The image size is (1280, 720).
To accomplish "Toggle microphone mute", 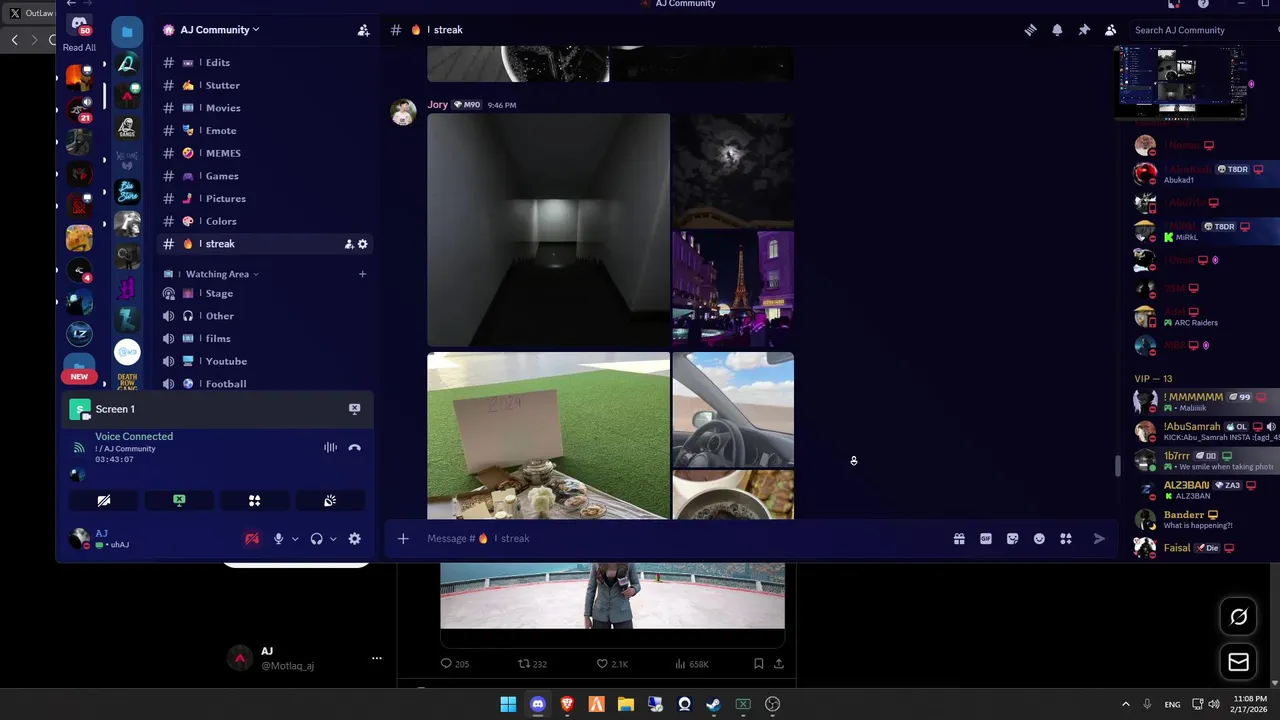I will [x=279, y=539].
